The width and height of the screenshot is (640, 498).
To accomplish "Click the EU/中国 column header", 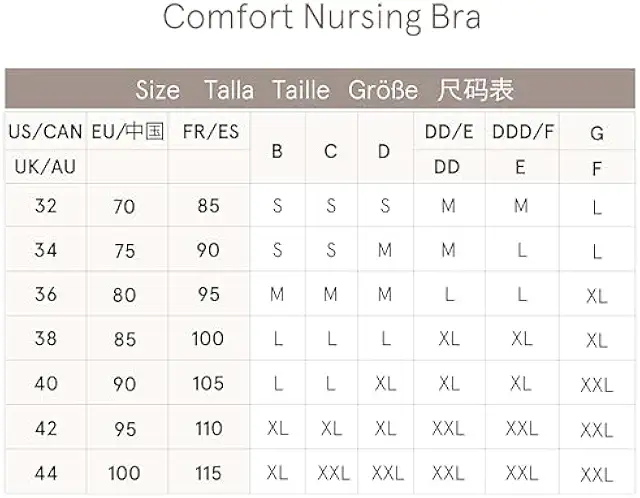I will [127, 132].
